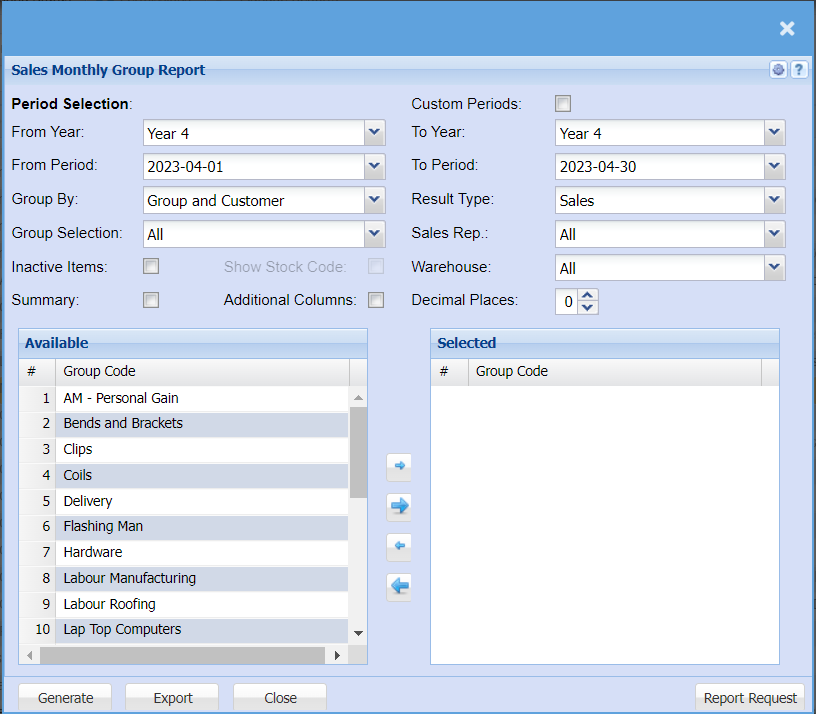Click the Report Request button
This screenshot has width=816, height=714.
[750, 698]
